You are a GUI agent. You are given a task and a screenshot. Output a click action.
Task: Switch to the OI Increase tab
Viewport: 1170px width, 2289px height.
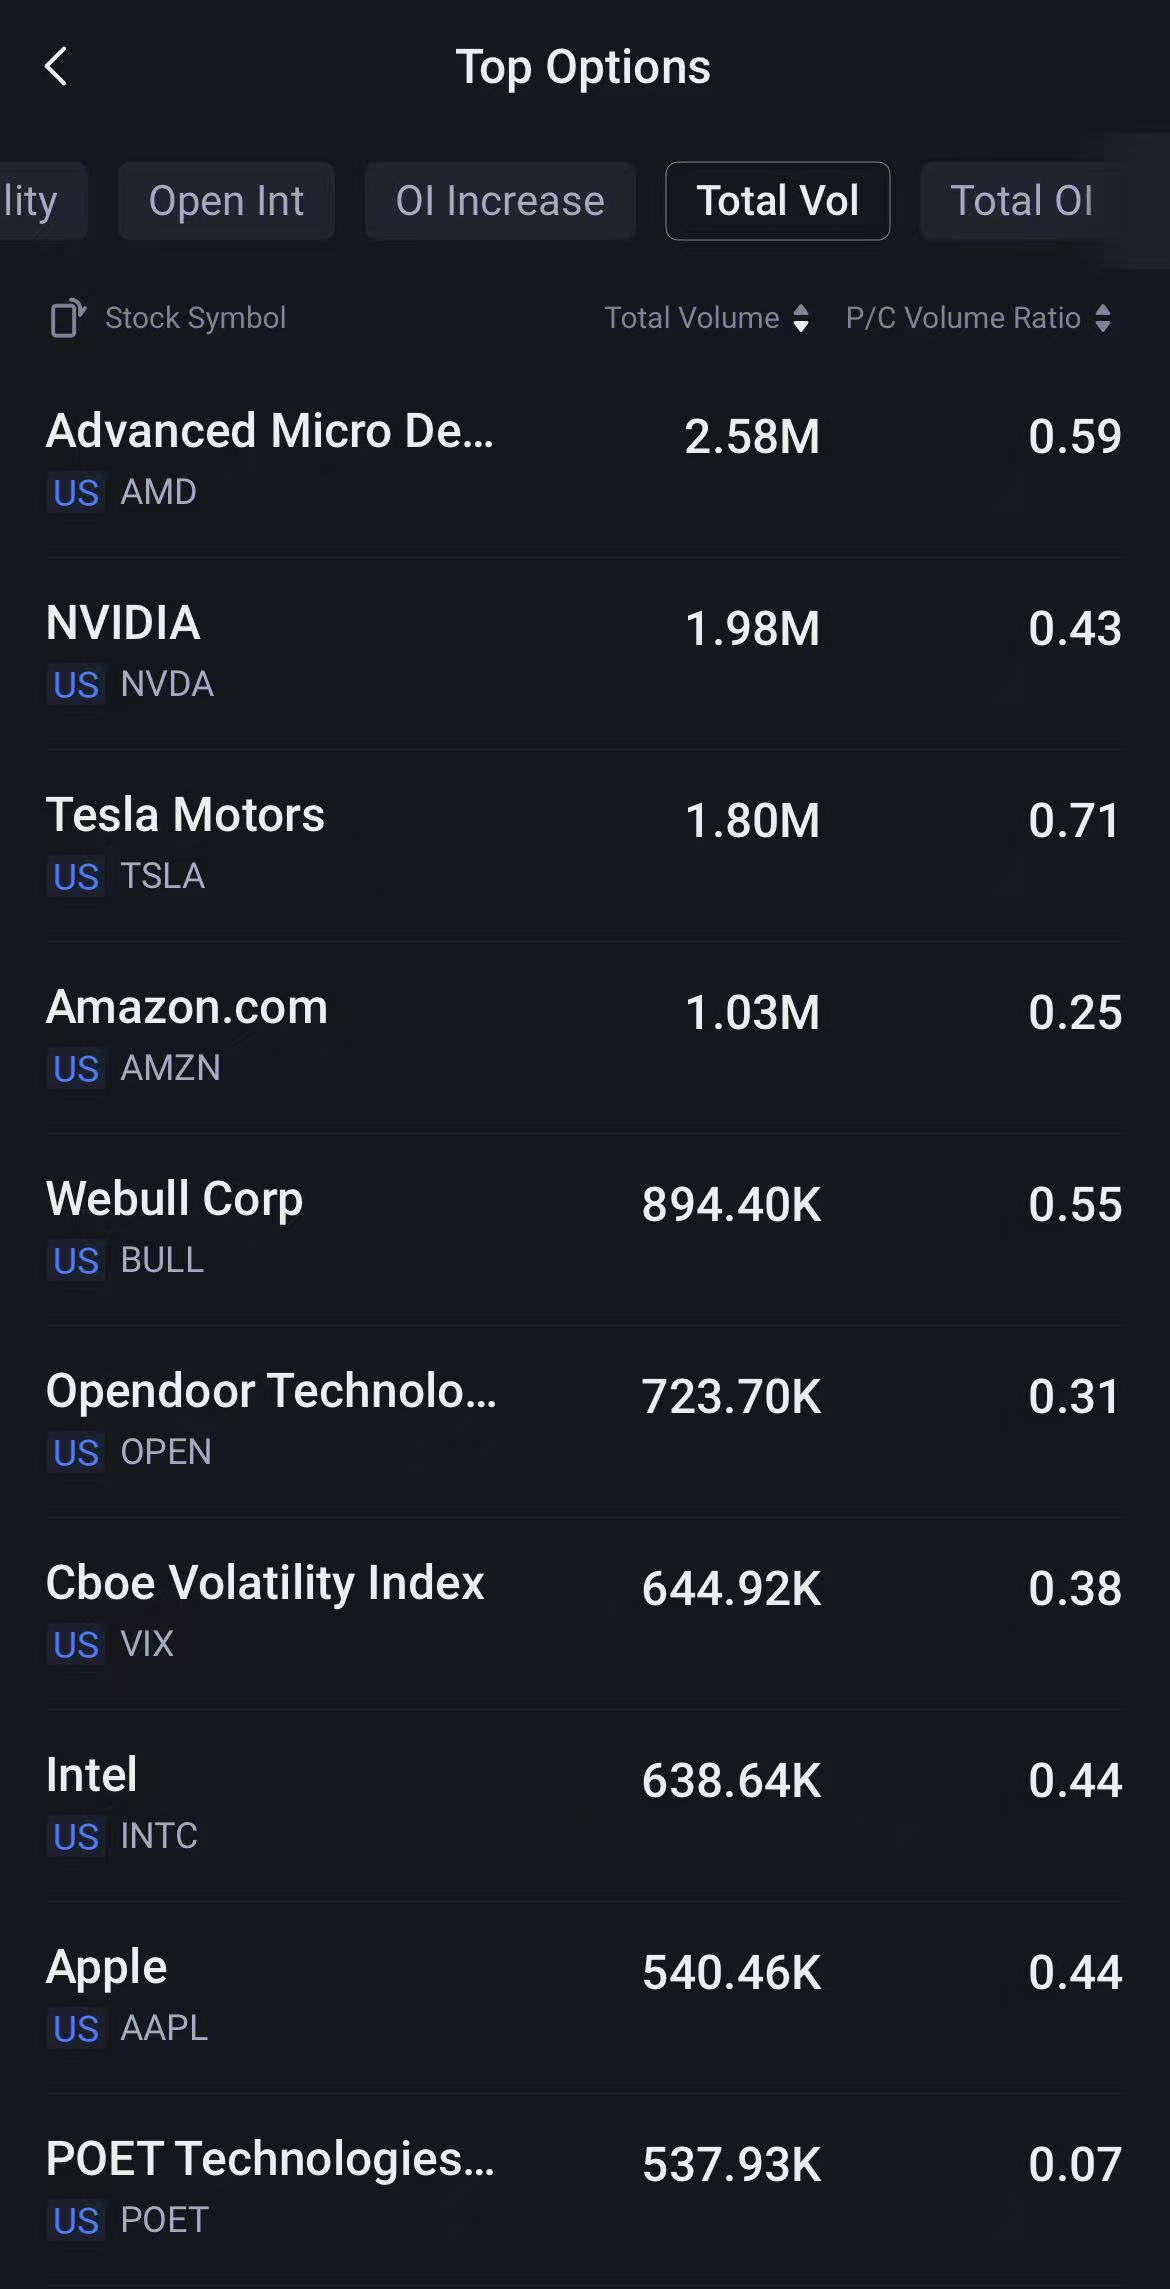(x=500, y=201)
